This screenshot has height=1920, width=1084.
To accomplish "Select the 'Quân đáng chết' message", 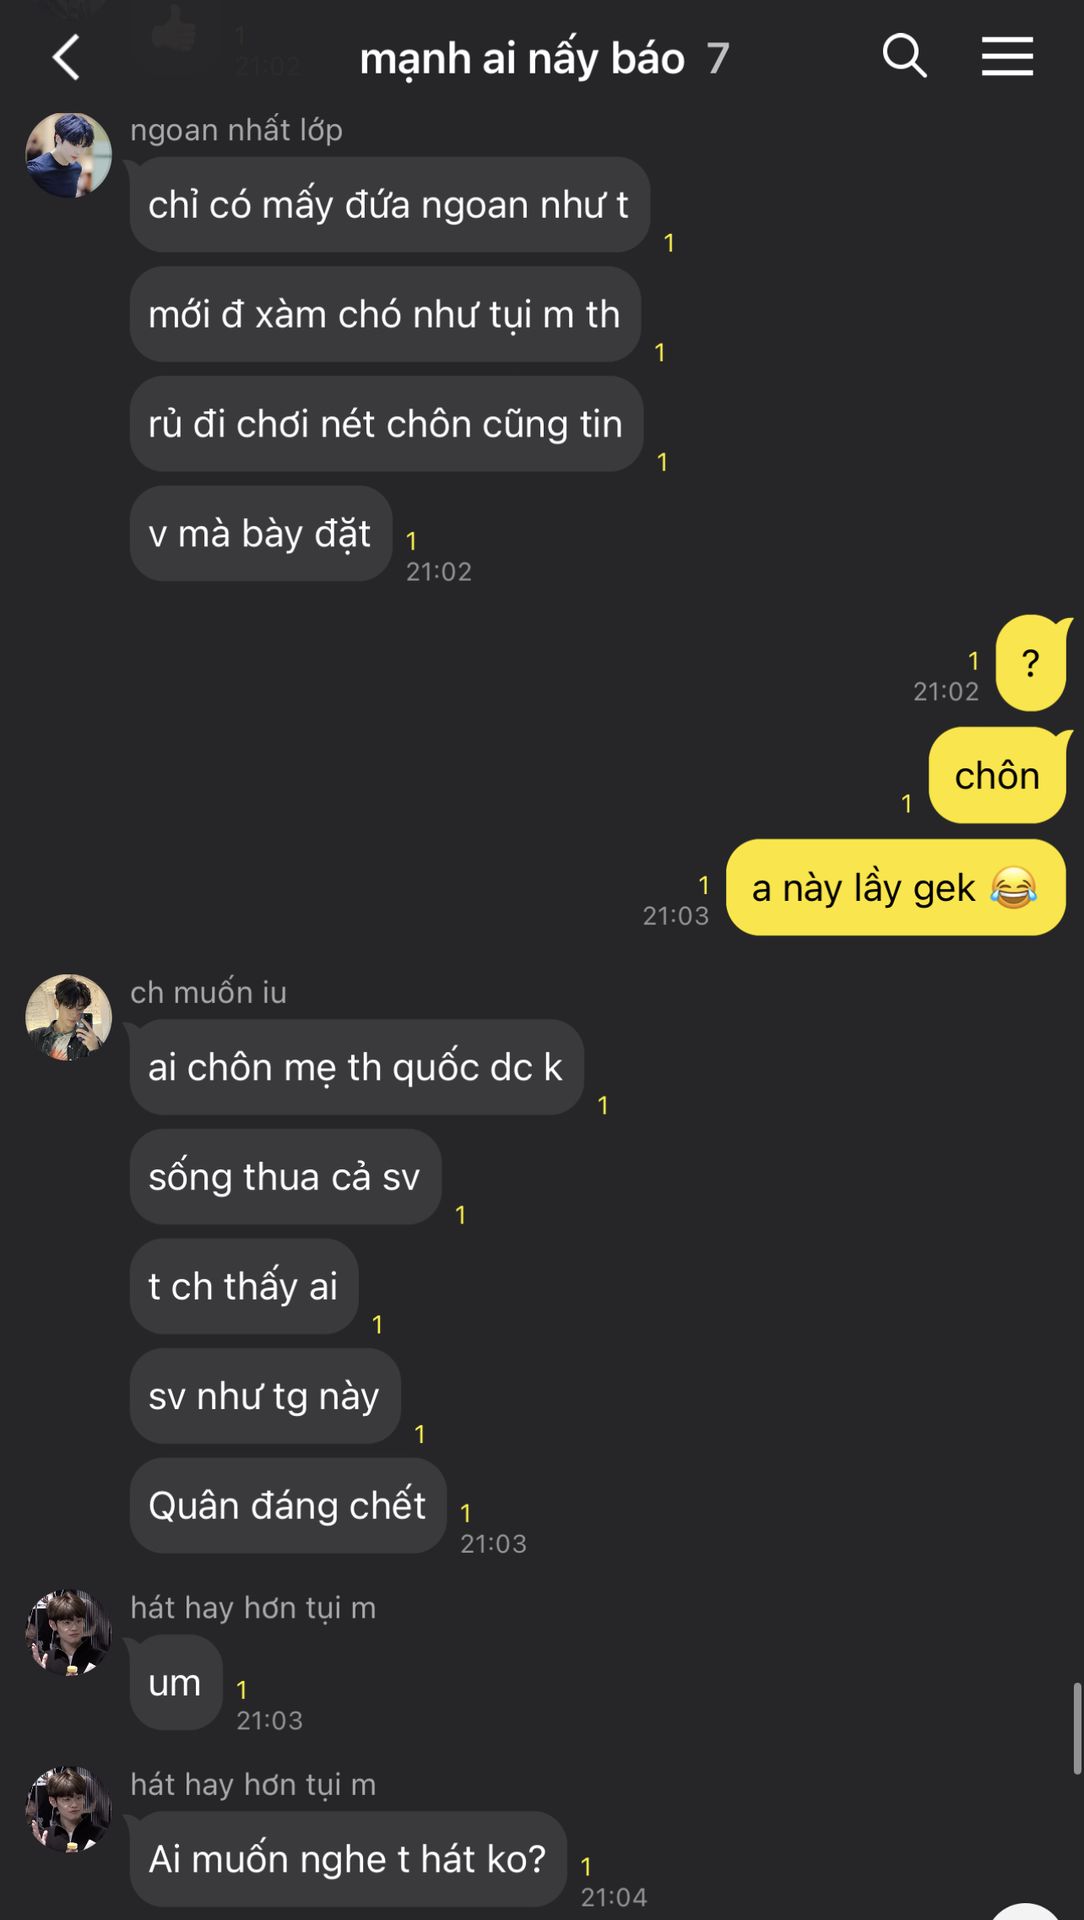I will pos(288,1506).
